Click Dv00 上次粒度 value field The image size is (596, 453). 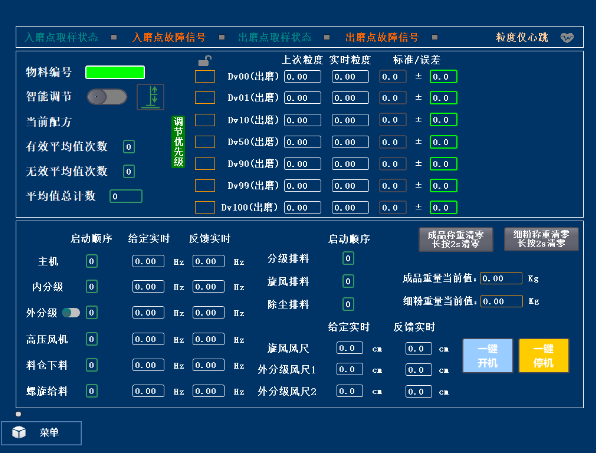[x=302, y=77]
